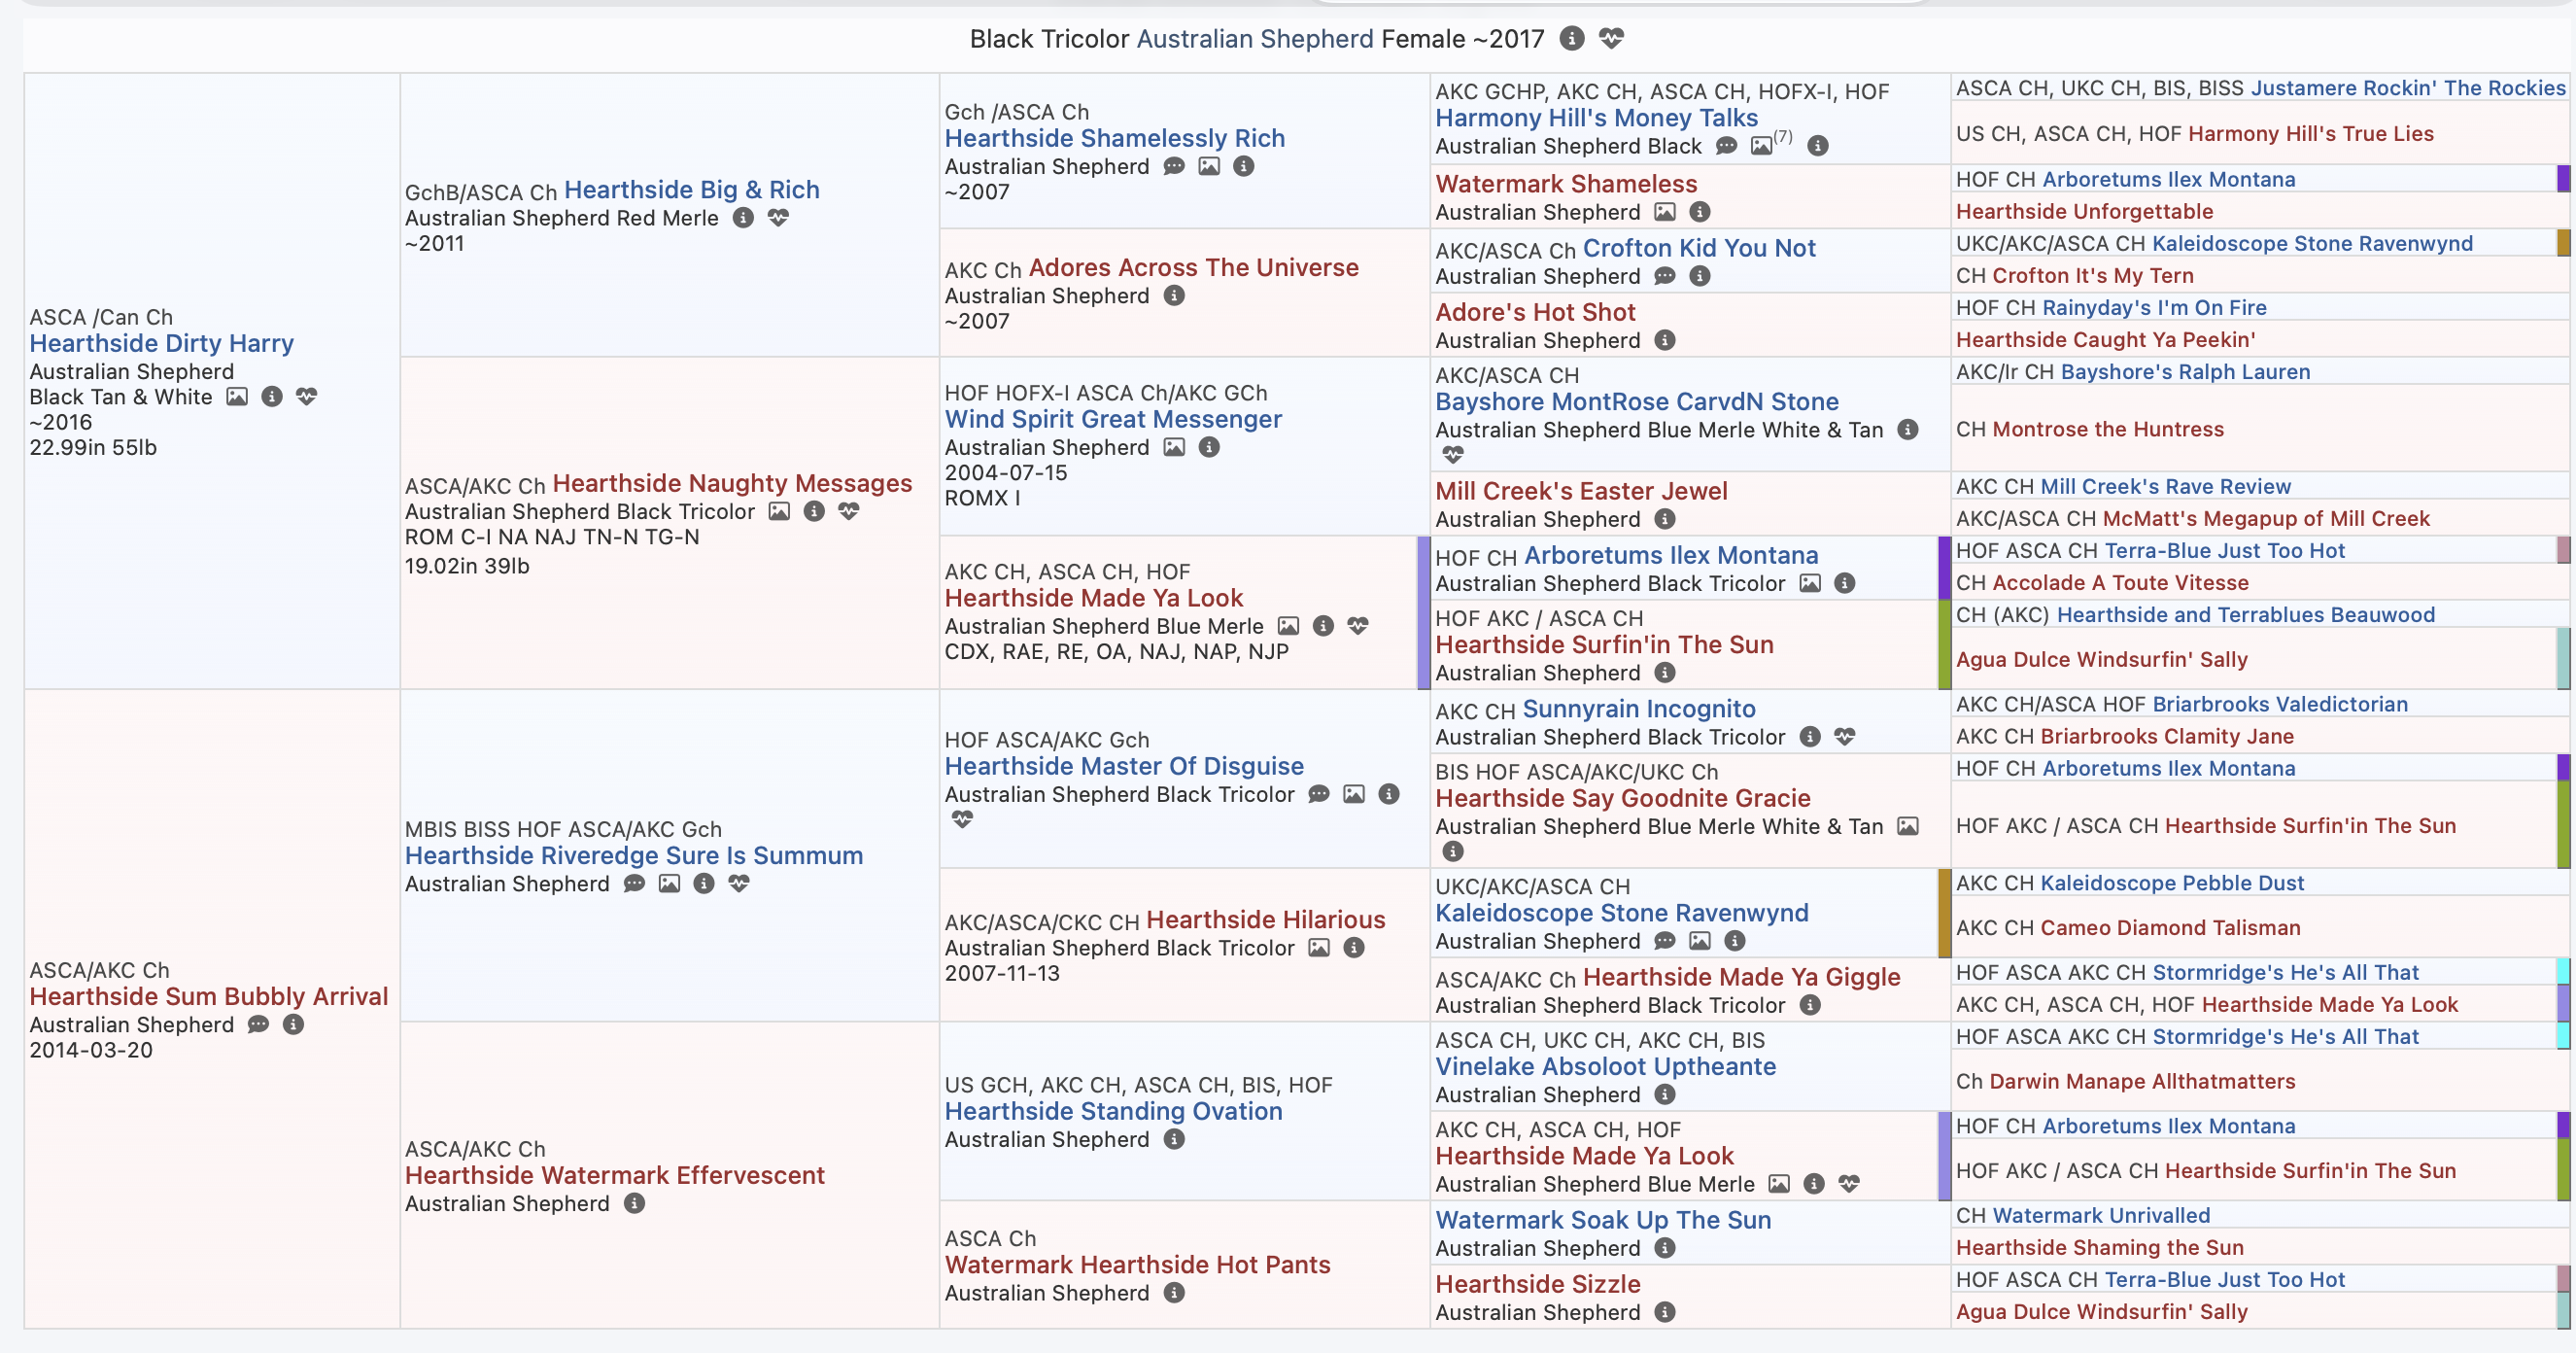View photo icon for Hearthside Dirty Harry

tap(237, 396)
